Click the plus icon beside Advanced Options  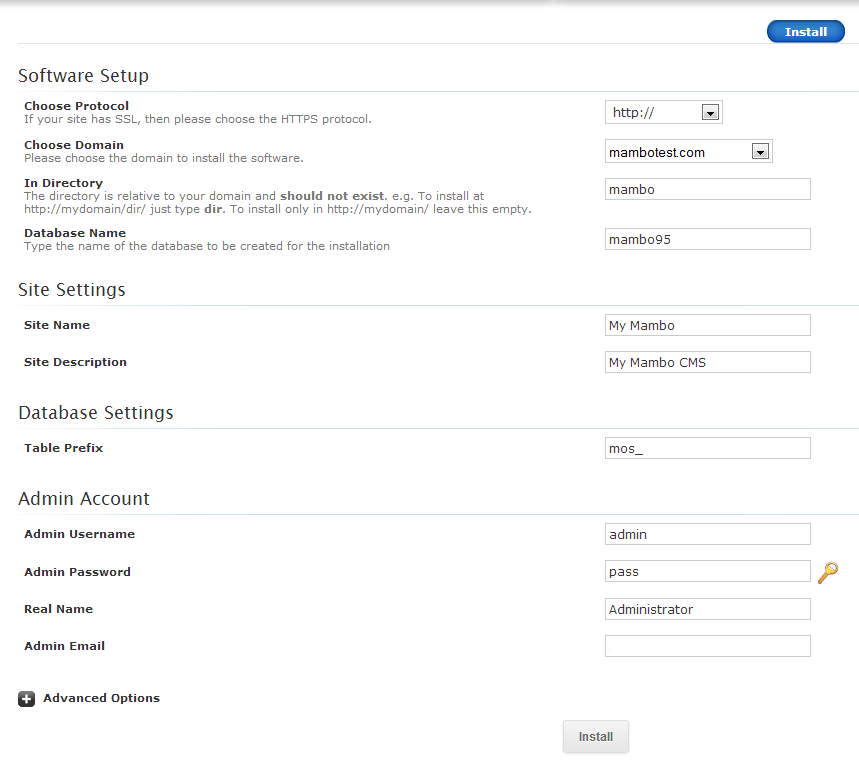[27, 699]
